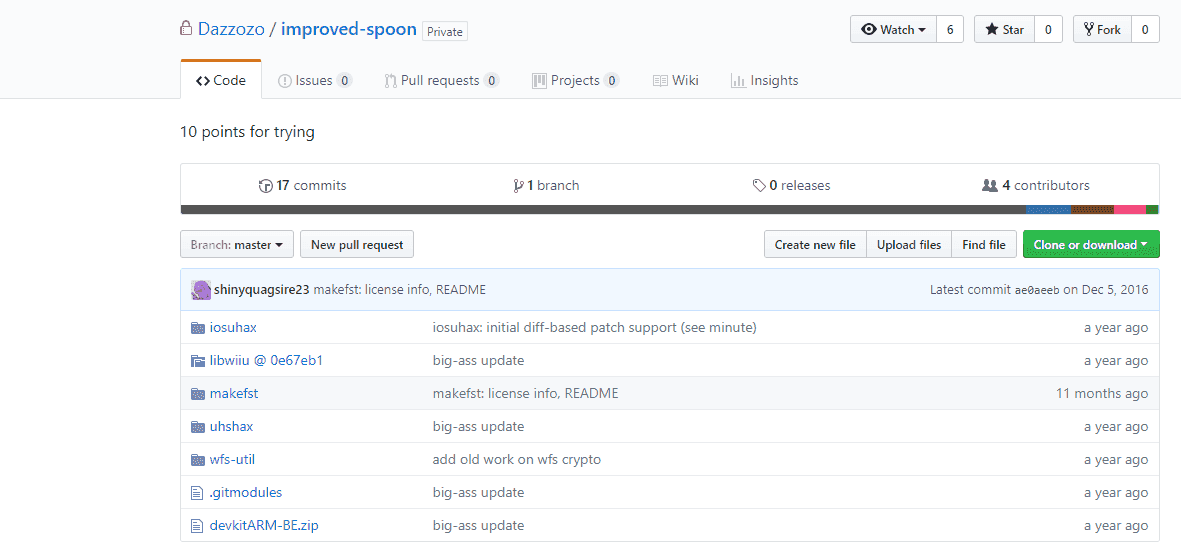The height and width of the screenshot is (551, 1181).
Task: Star this repository
Action: [x=1005, y=30]
